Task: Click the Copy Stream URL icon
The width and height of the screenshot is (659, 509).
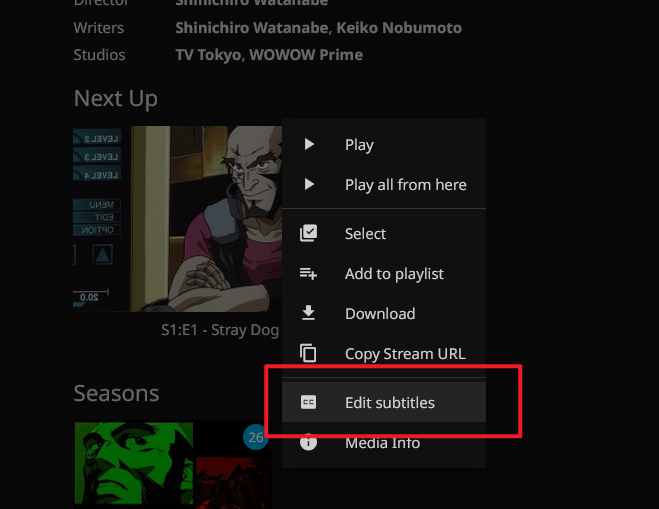Action: (309, 353)
